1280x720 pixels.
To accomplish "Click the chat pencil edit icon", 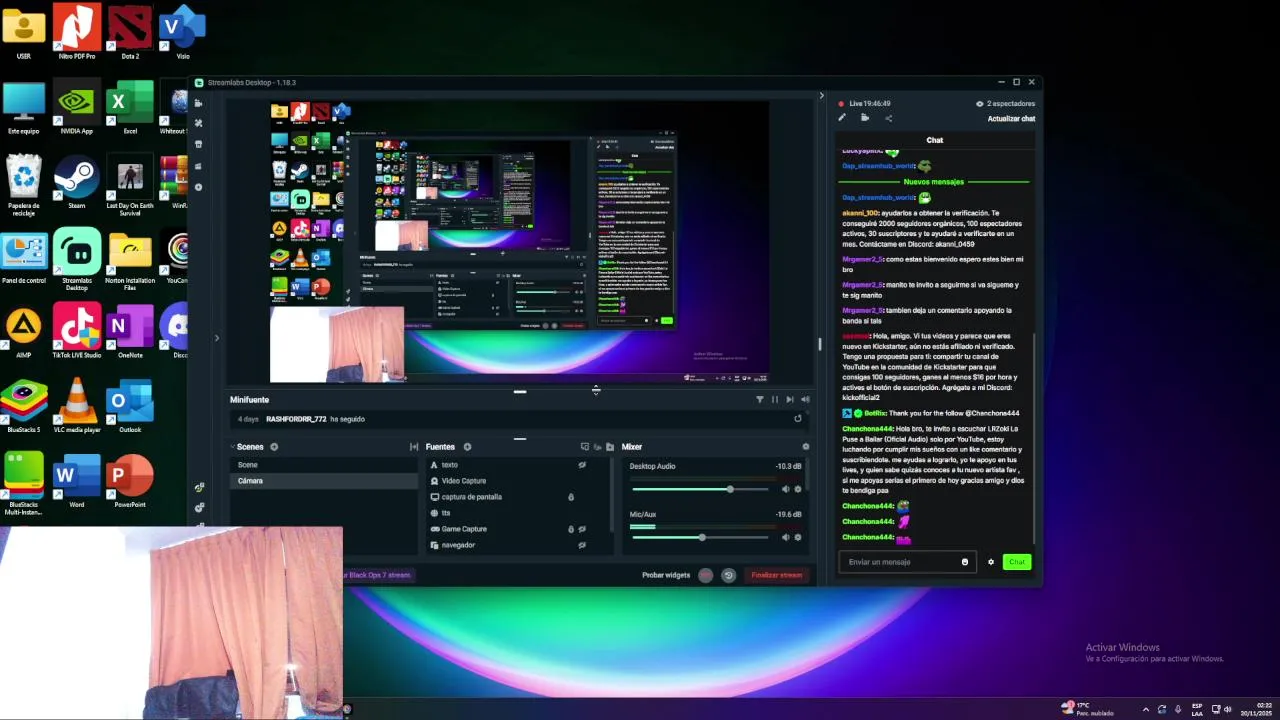I will (842, 118).
